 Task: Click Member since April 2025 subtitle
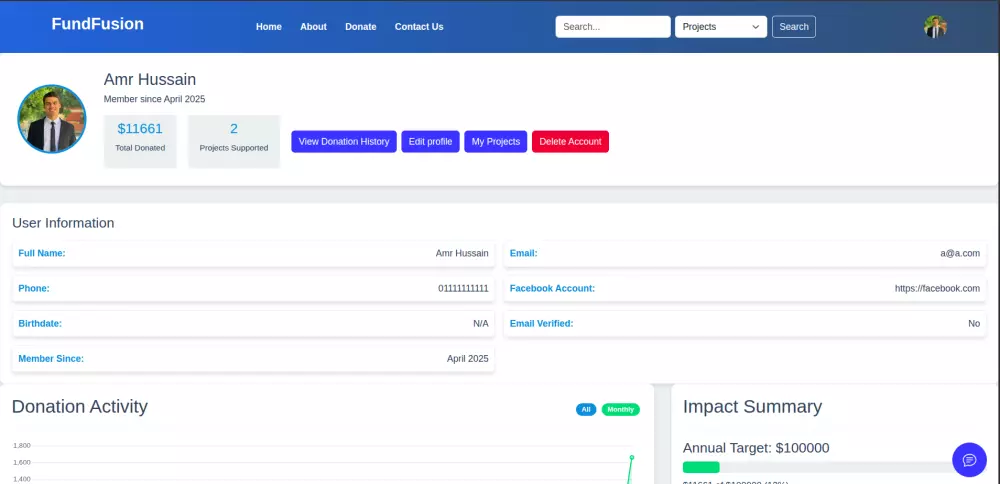pyautogui.click(x=154, y=99)
